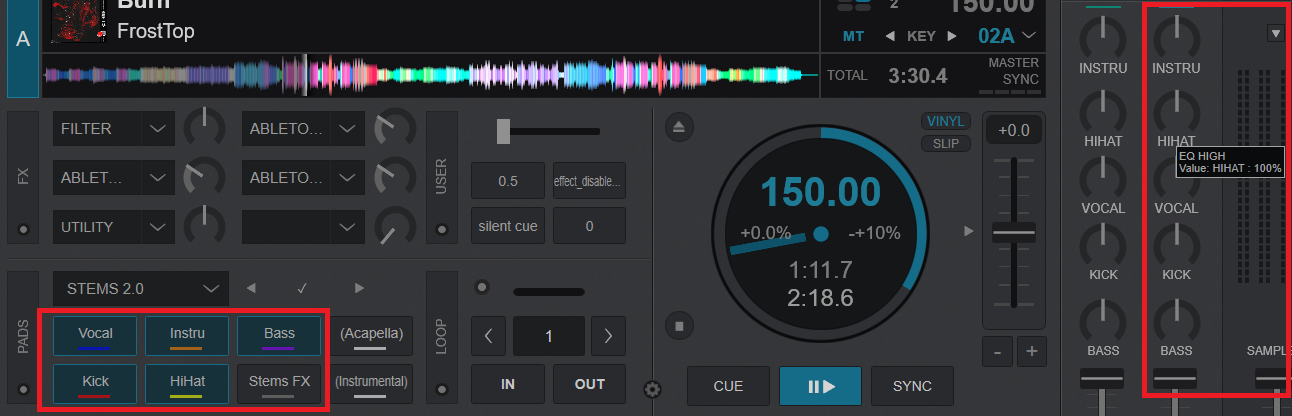Click the play/pause button
This screenshot has height=416, width=1292.
click(x=820, y=386)
